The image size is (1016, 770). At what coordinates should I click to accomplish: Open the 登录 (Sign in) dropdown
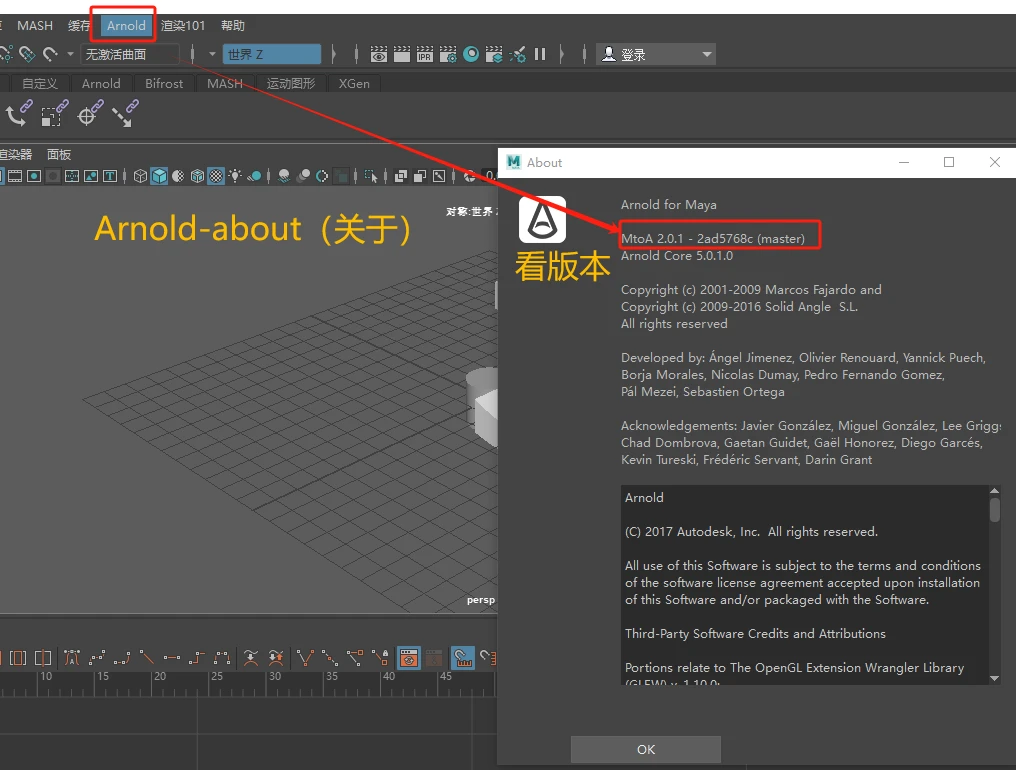pos(655,54)
